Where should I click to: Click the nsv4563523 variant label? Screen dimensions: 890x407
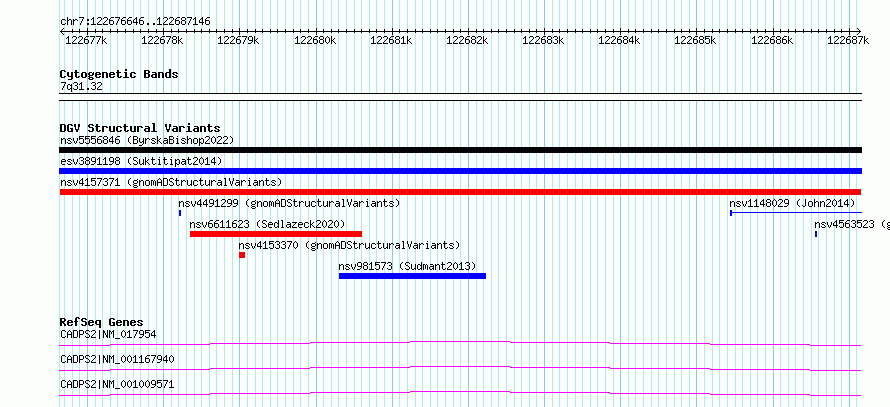pos(852,224)
